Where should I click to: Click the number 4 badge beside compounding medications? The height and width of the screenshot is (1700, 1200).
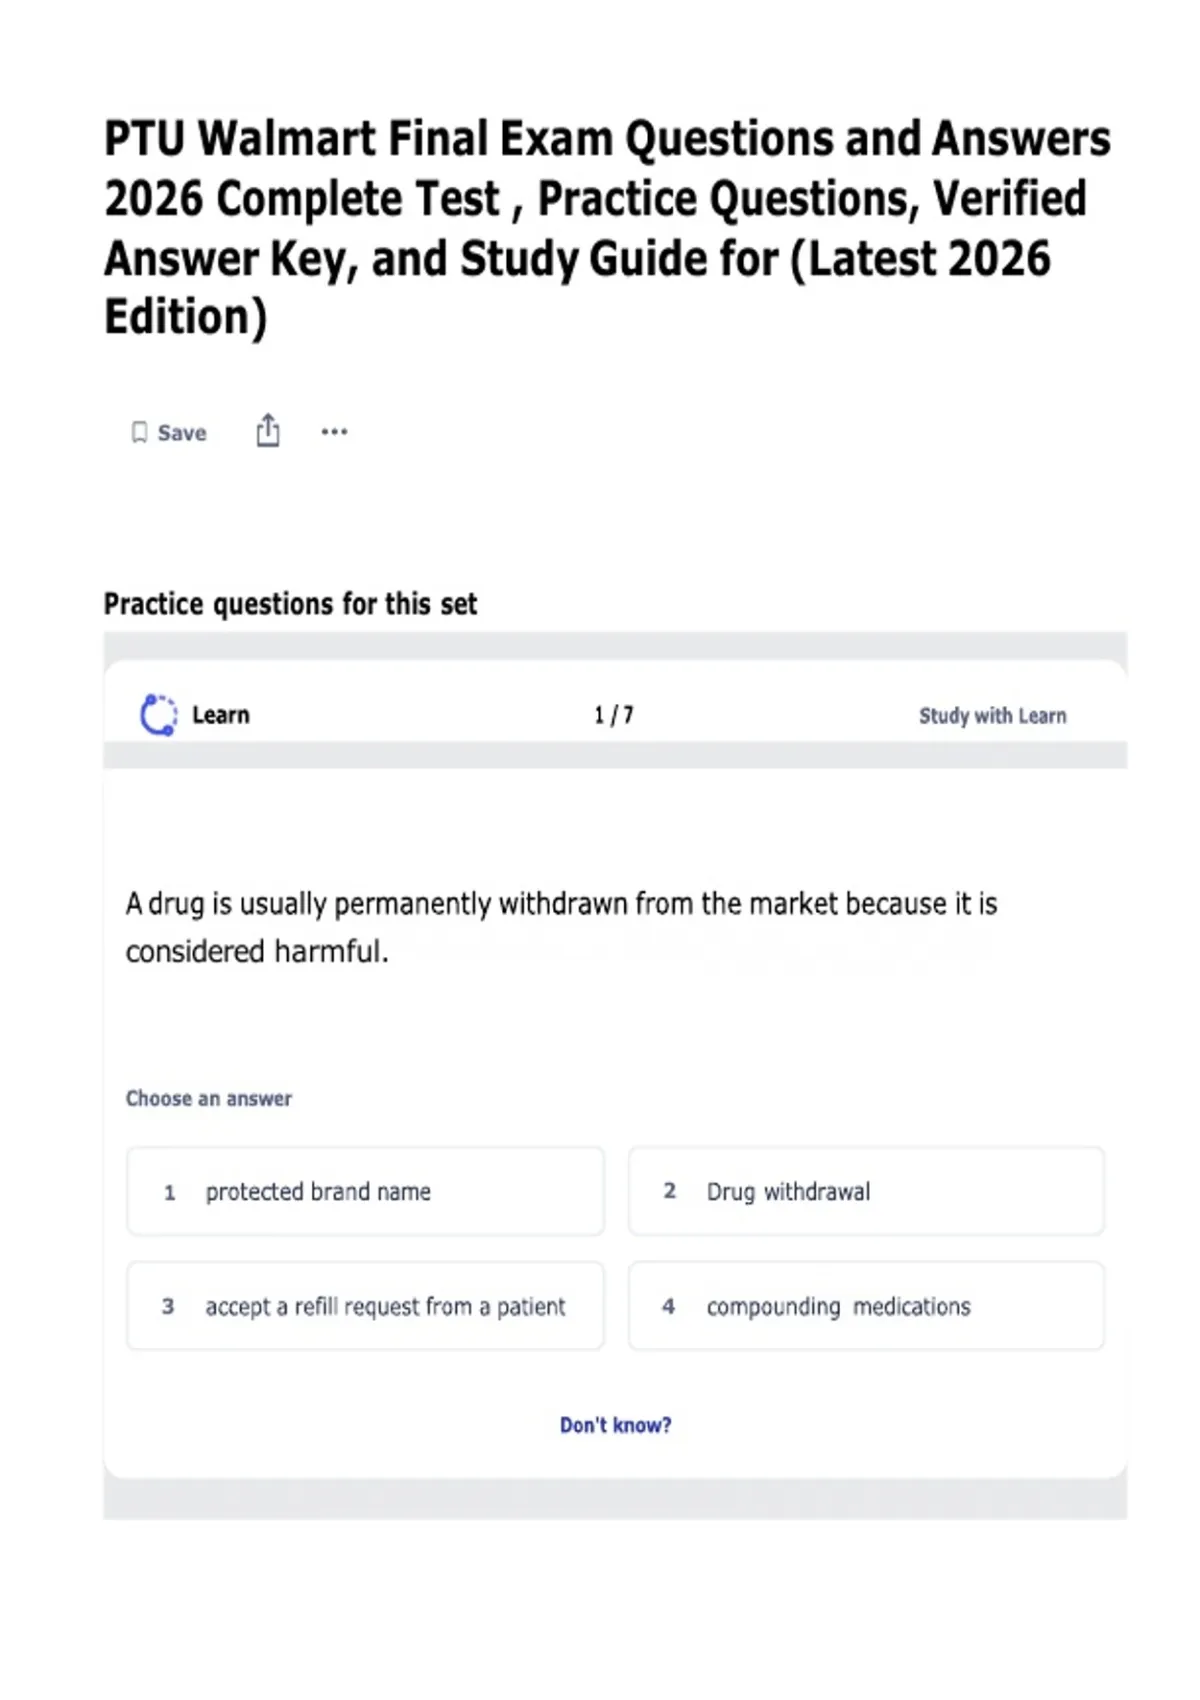pyautogui.click(x=669, y=1306)
